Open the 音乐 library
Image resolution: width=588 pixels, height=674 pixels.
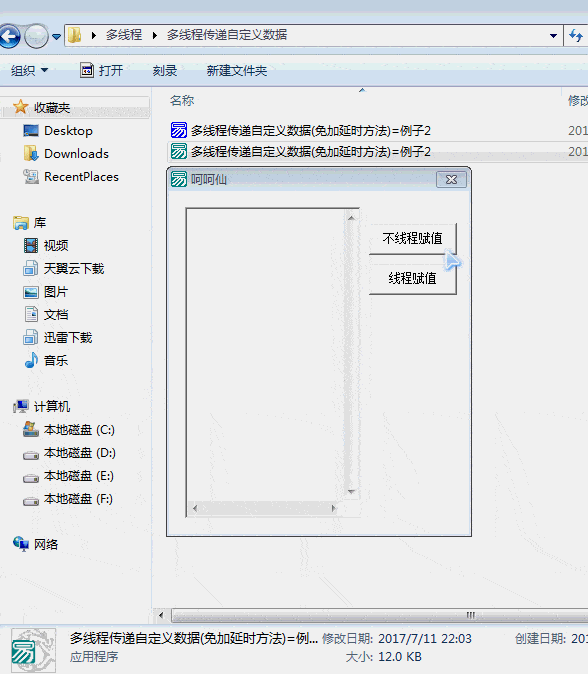tap(46, 360)
